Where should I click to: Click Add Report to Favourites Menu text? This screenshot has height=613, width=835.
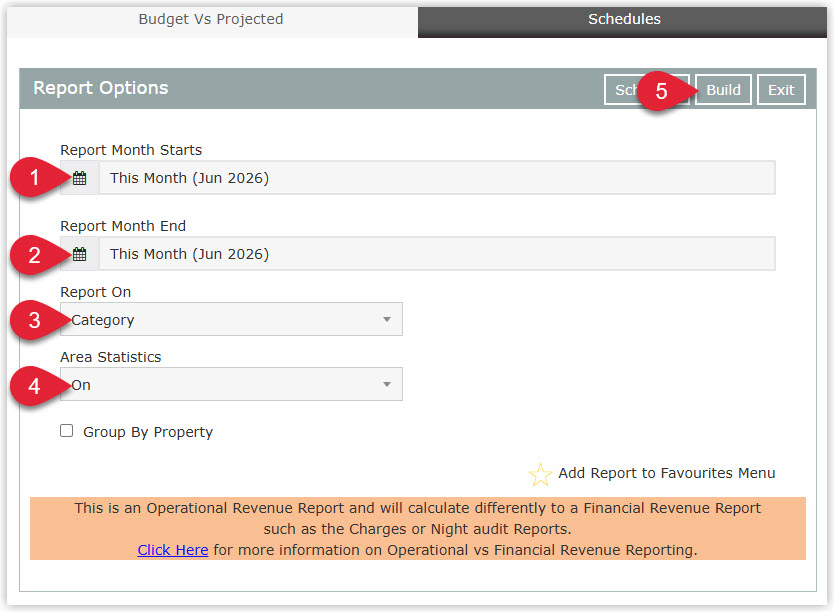[666, 473]
